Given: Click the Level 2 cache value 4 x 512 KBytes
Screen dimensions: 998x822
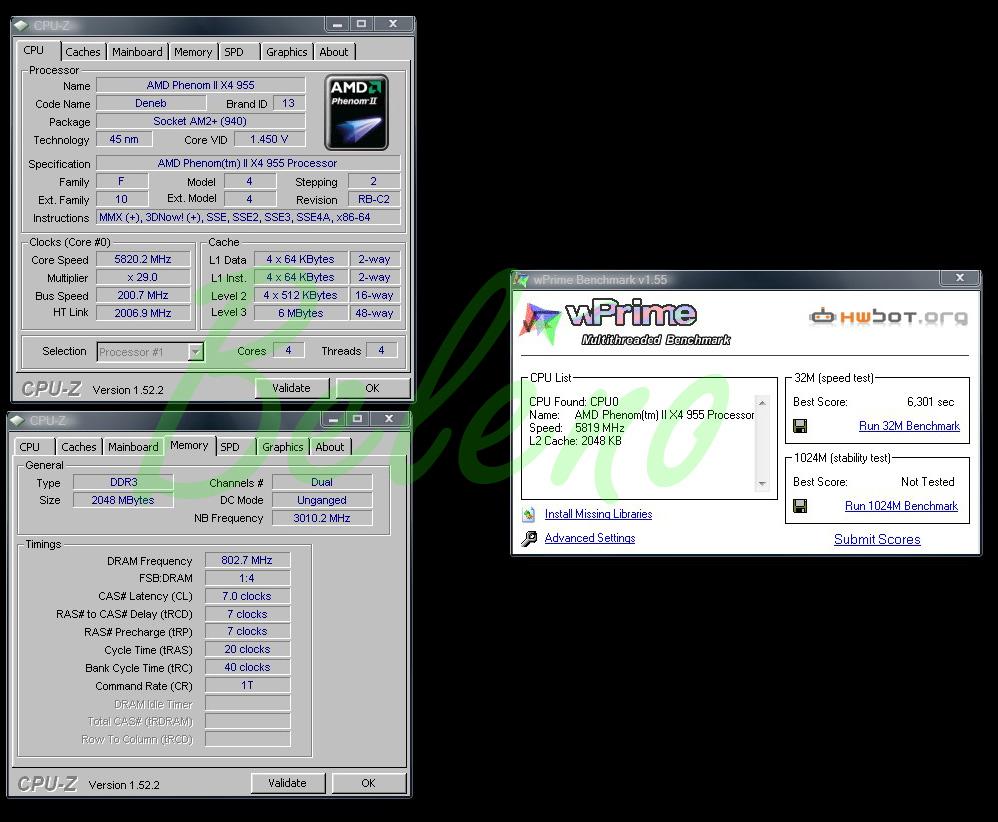Looking at the screenshot, I should click(x=300, y=295).
